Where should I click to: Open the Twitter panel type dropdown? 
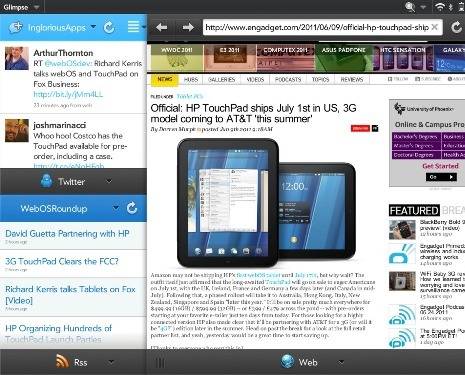109,181
